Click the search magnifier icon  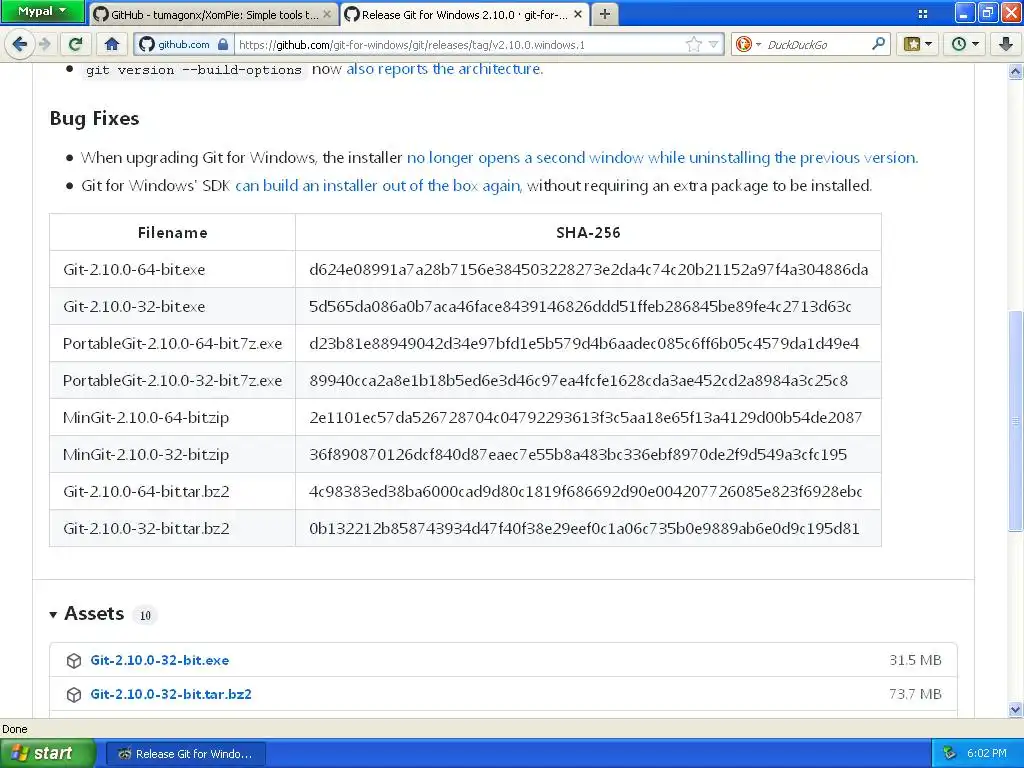click(878, 44)
